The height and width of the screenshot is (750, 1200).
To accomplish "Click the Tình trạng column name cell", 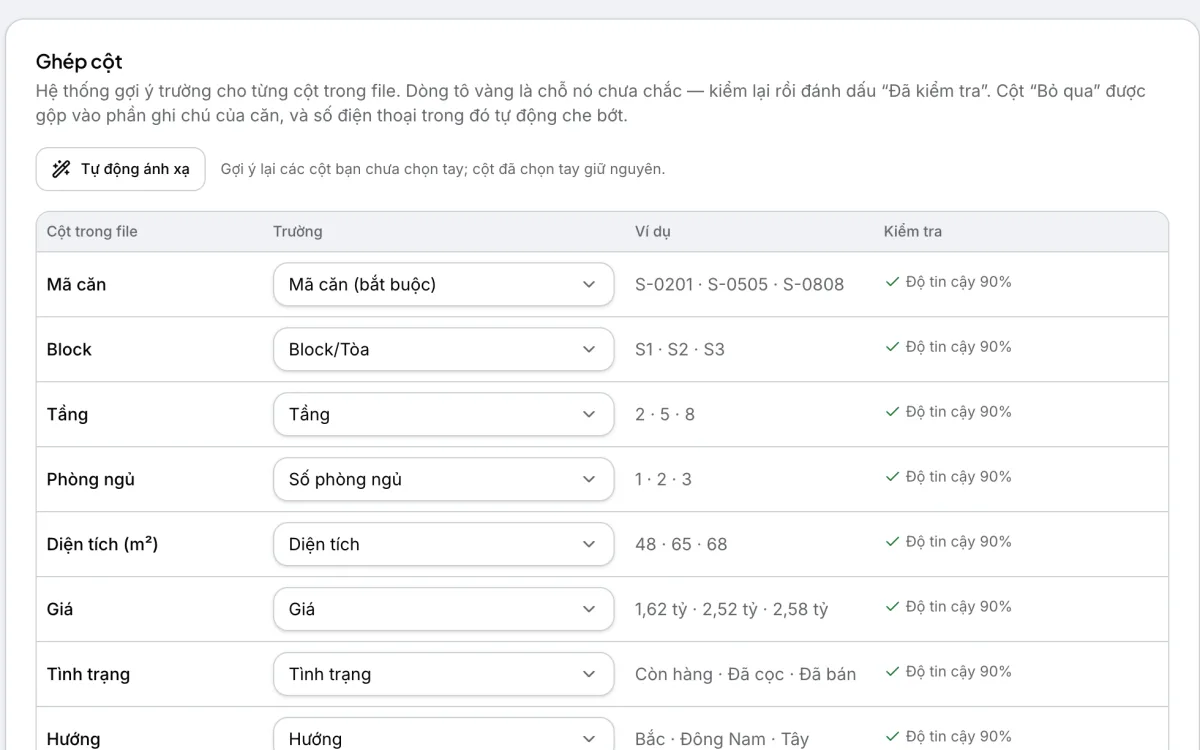I will click(88, 674).
